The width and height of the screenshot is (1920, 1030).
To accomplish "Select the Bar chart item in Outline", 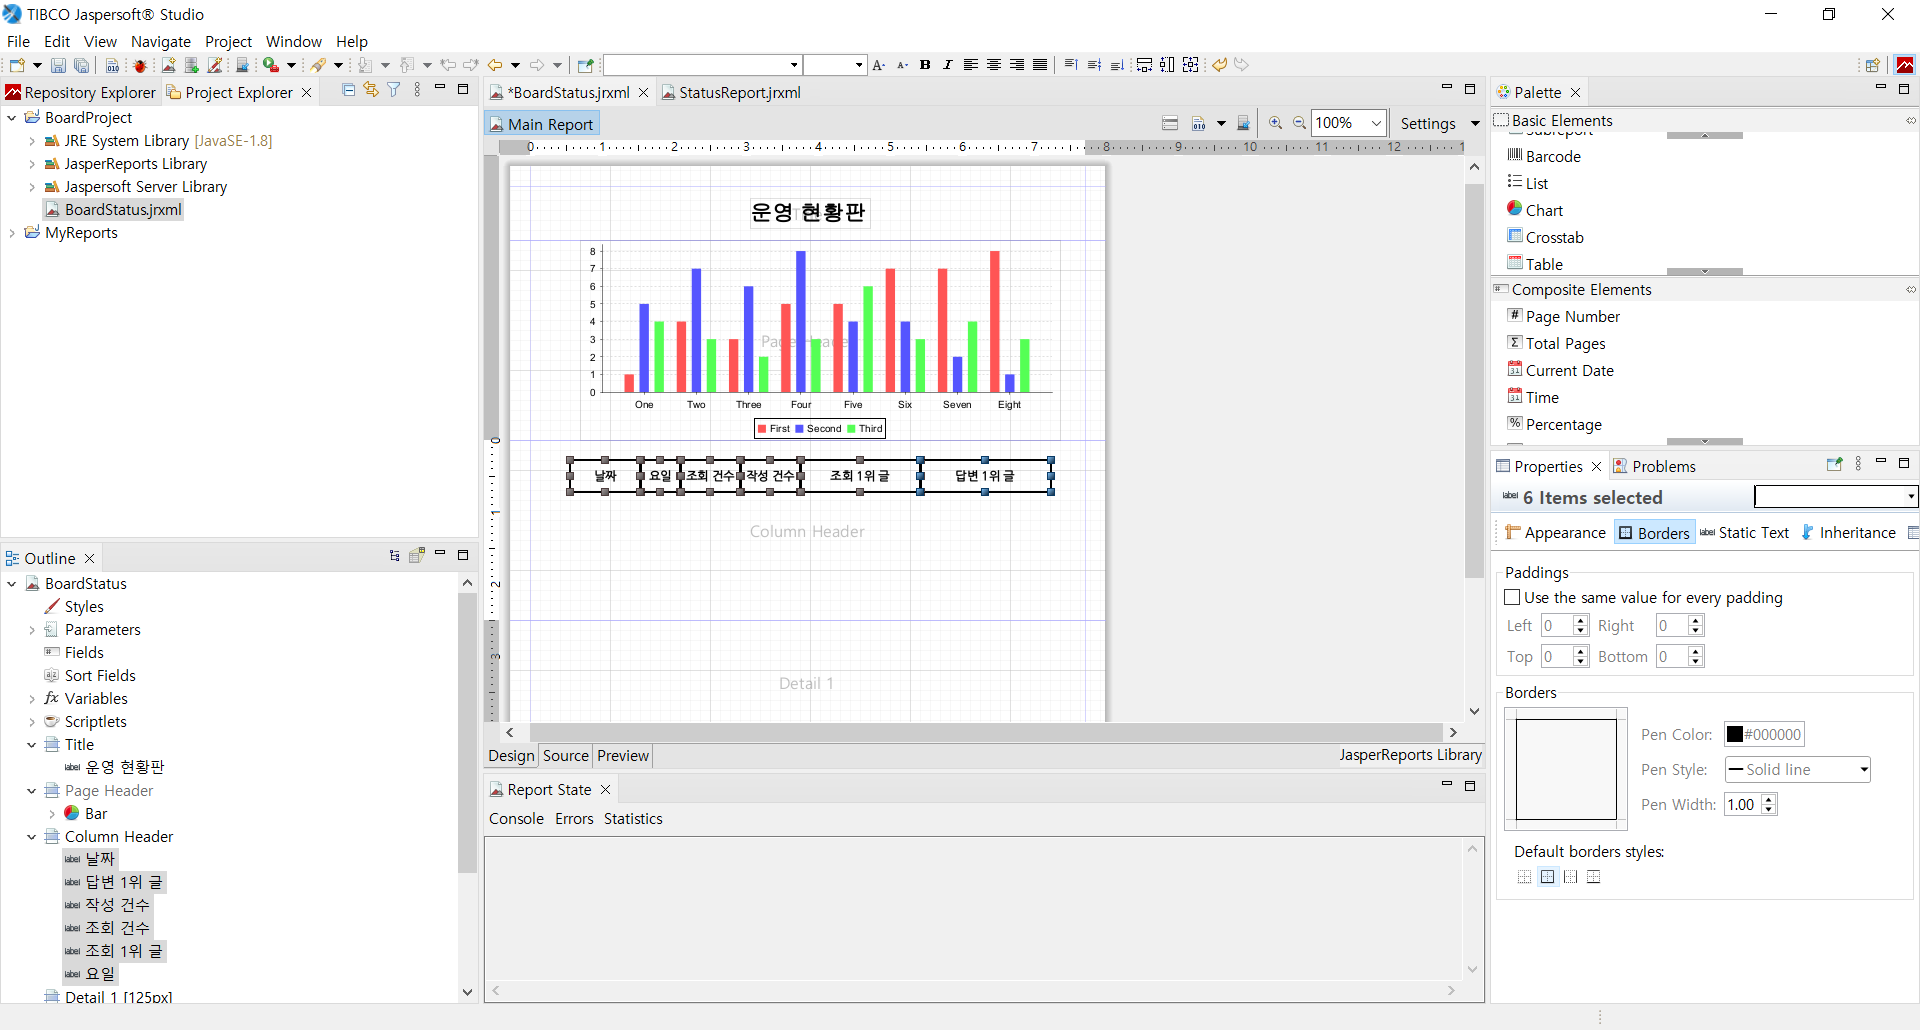I will click(x=86, y=814).
